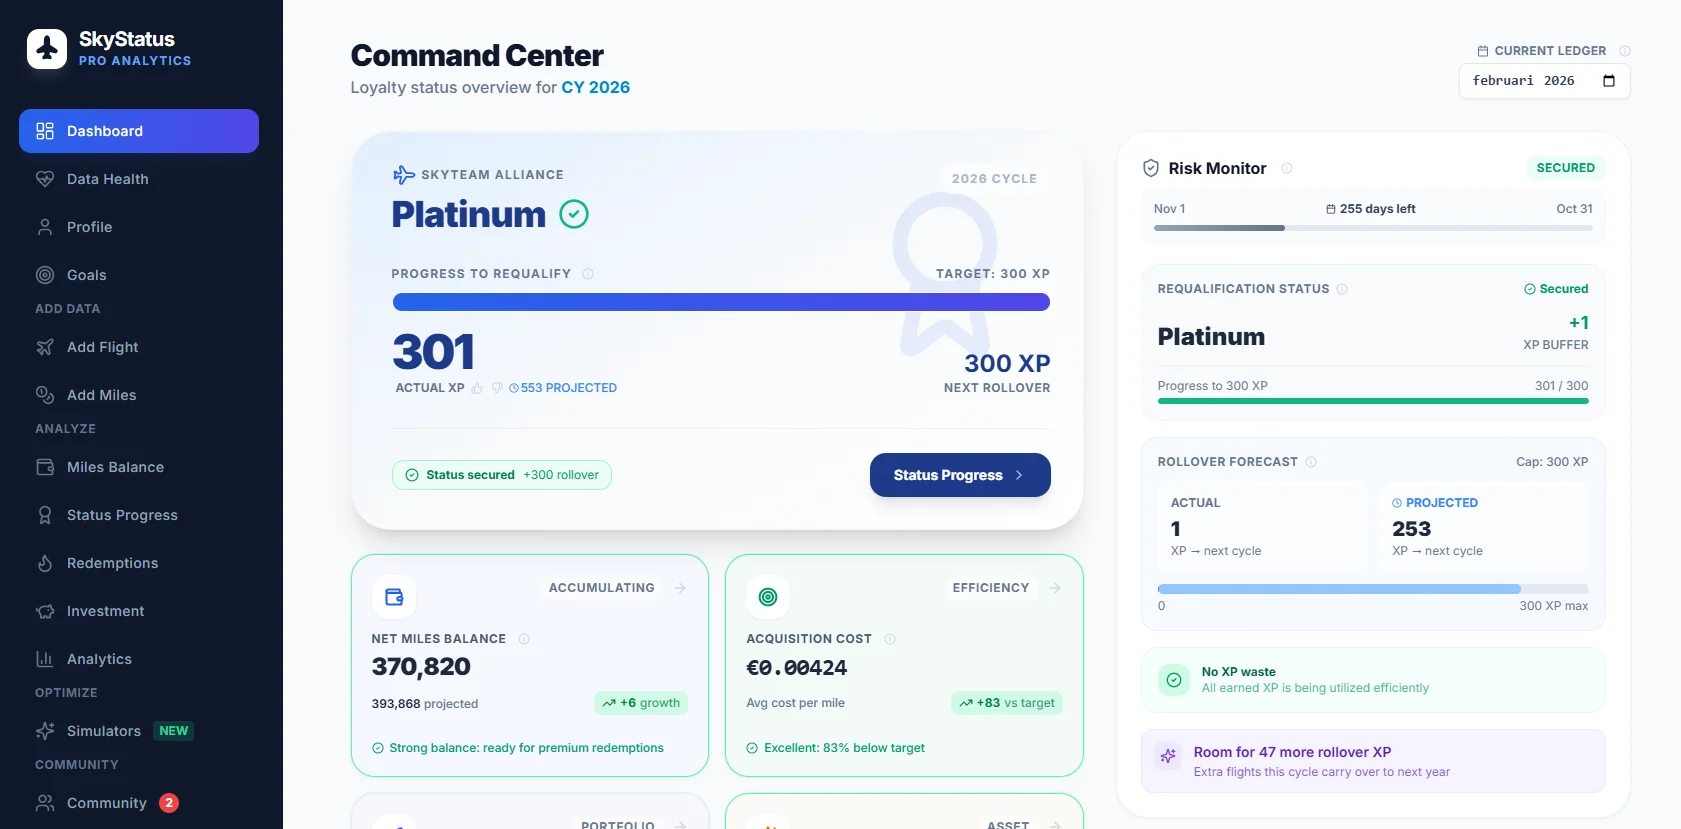Click the target icon on the Efficiency card
This screenshot has width=1681, height=829.
(767, 596)
